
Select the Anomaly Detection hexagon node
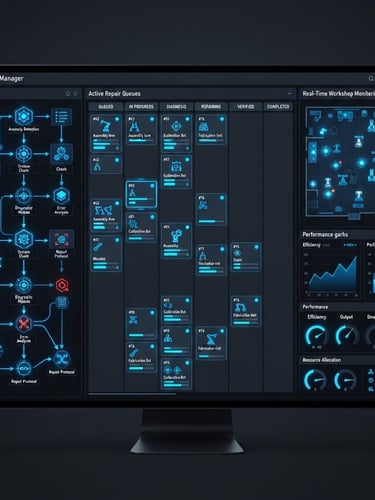(x=24, y=116)
